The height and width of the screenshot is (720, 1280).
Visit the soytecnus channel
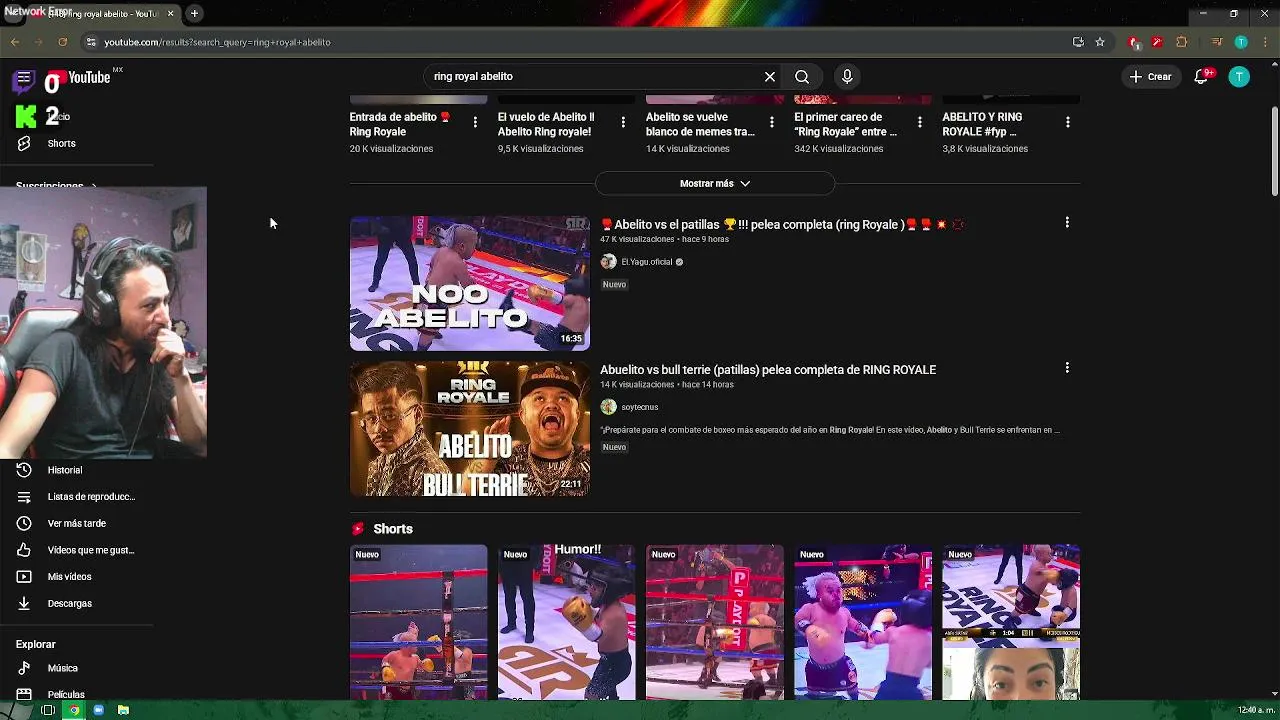click(x=639, y=407)
